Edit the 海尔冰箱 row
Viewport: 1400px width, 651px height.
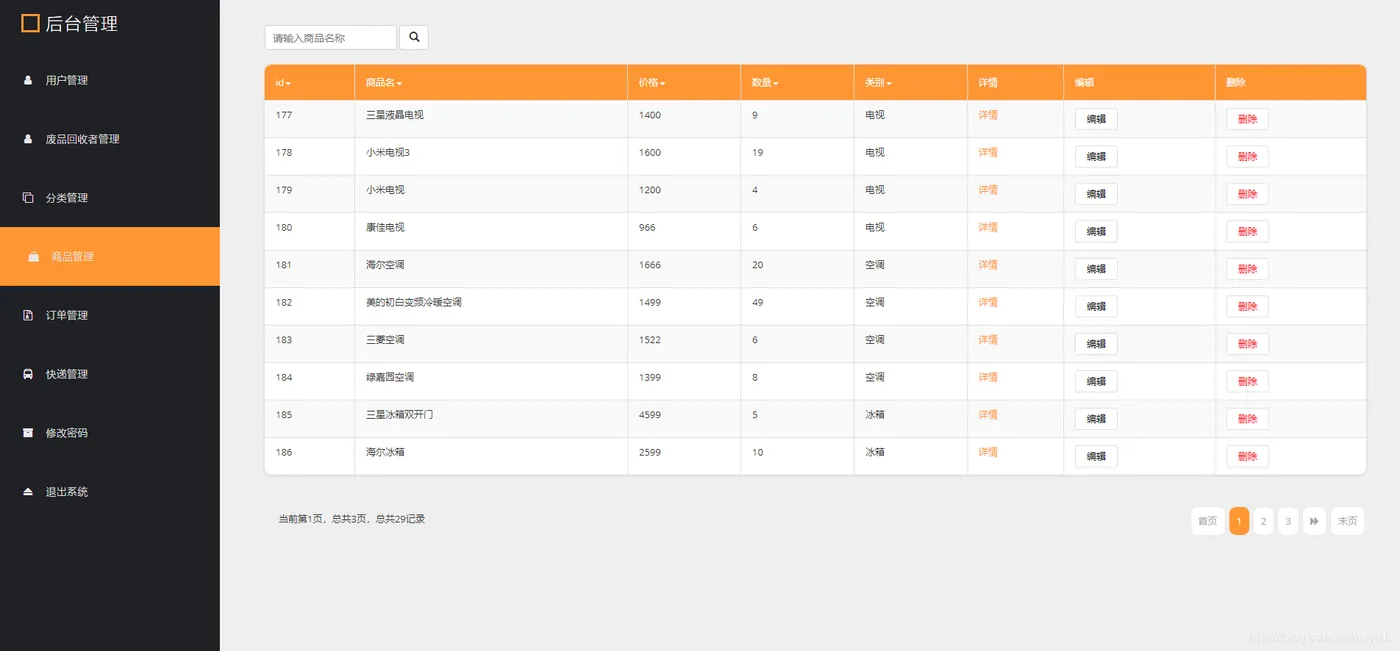pos(1096,456)
